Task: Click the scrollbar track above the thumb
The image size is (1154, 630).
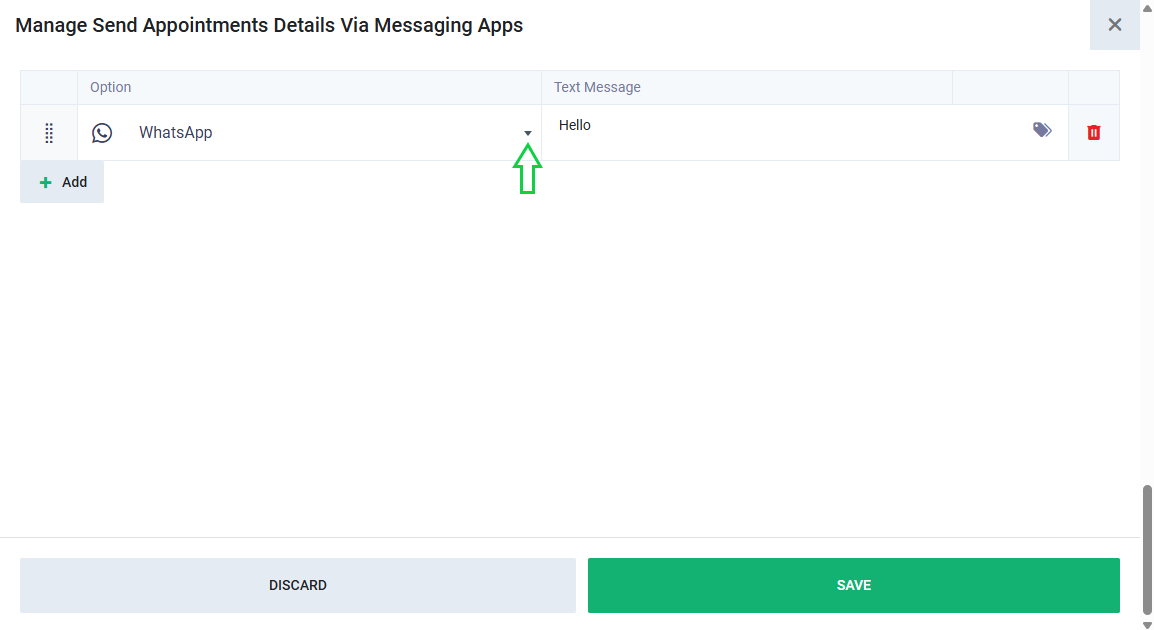Action: (1147, 250)
